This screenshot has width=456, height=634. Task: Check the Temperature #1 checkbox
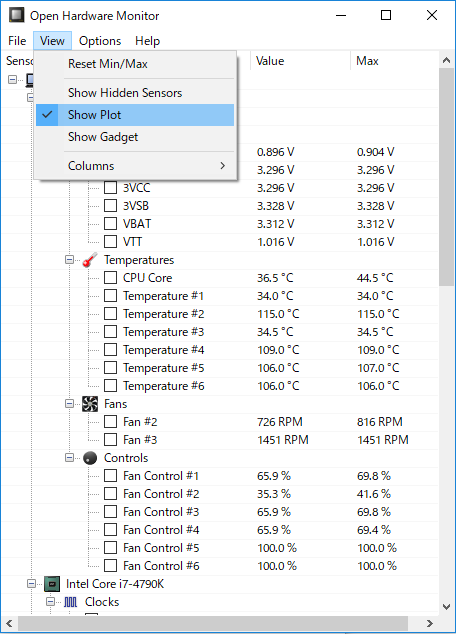click(110, 296)
